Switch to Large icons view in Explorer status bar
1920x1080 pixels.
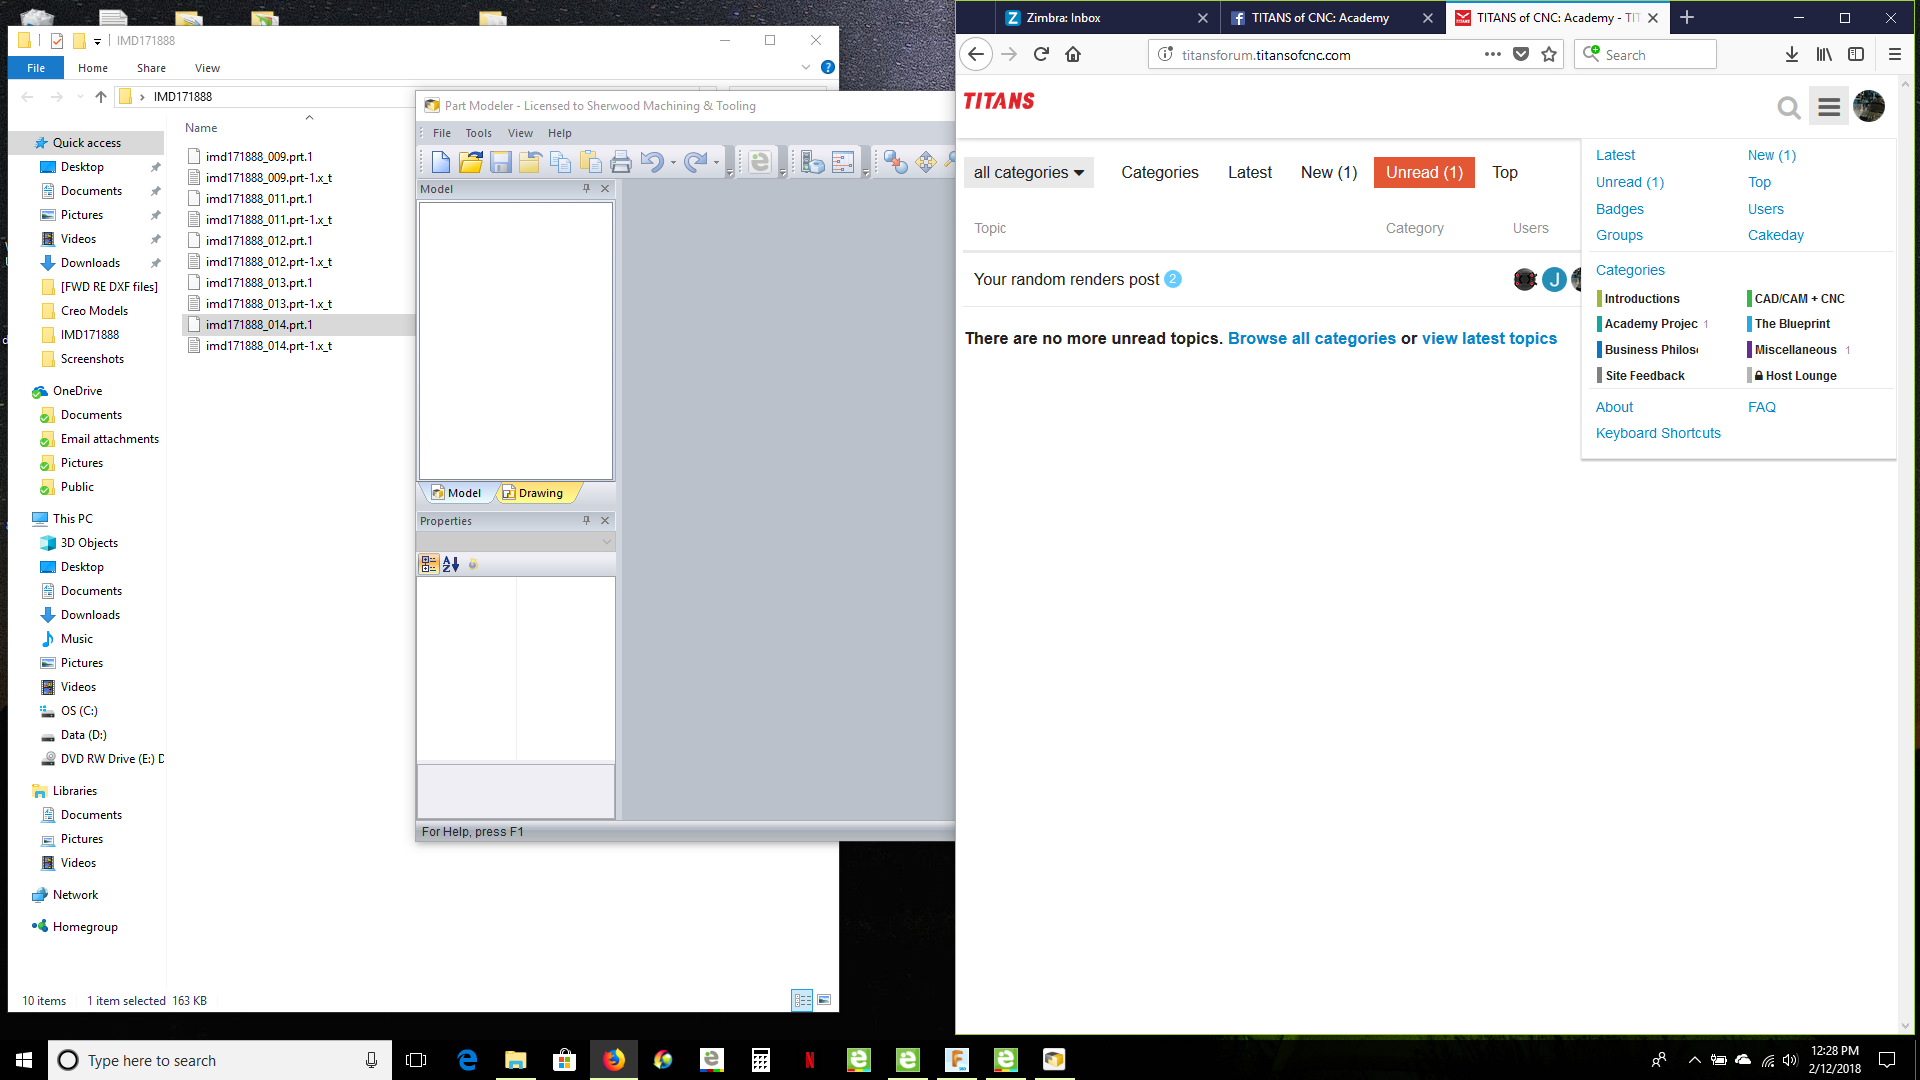(x=824, y=1000)
